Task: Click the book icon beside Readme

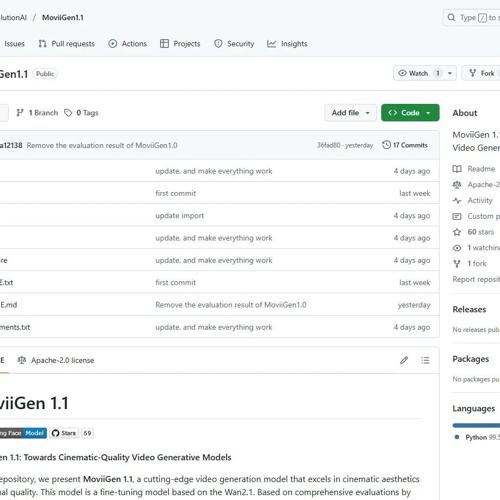Action: click(457, 169)
